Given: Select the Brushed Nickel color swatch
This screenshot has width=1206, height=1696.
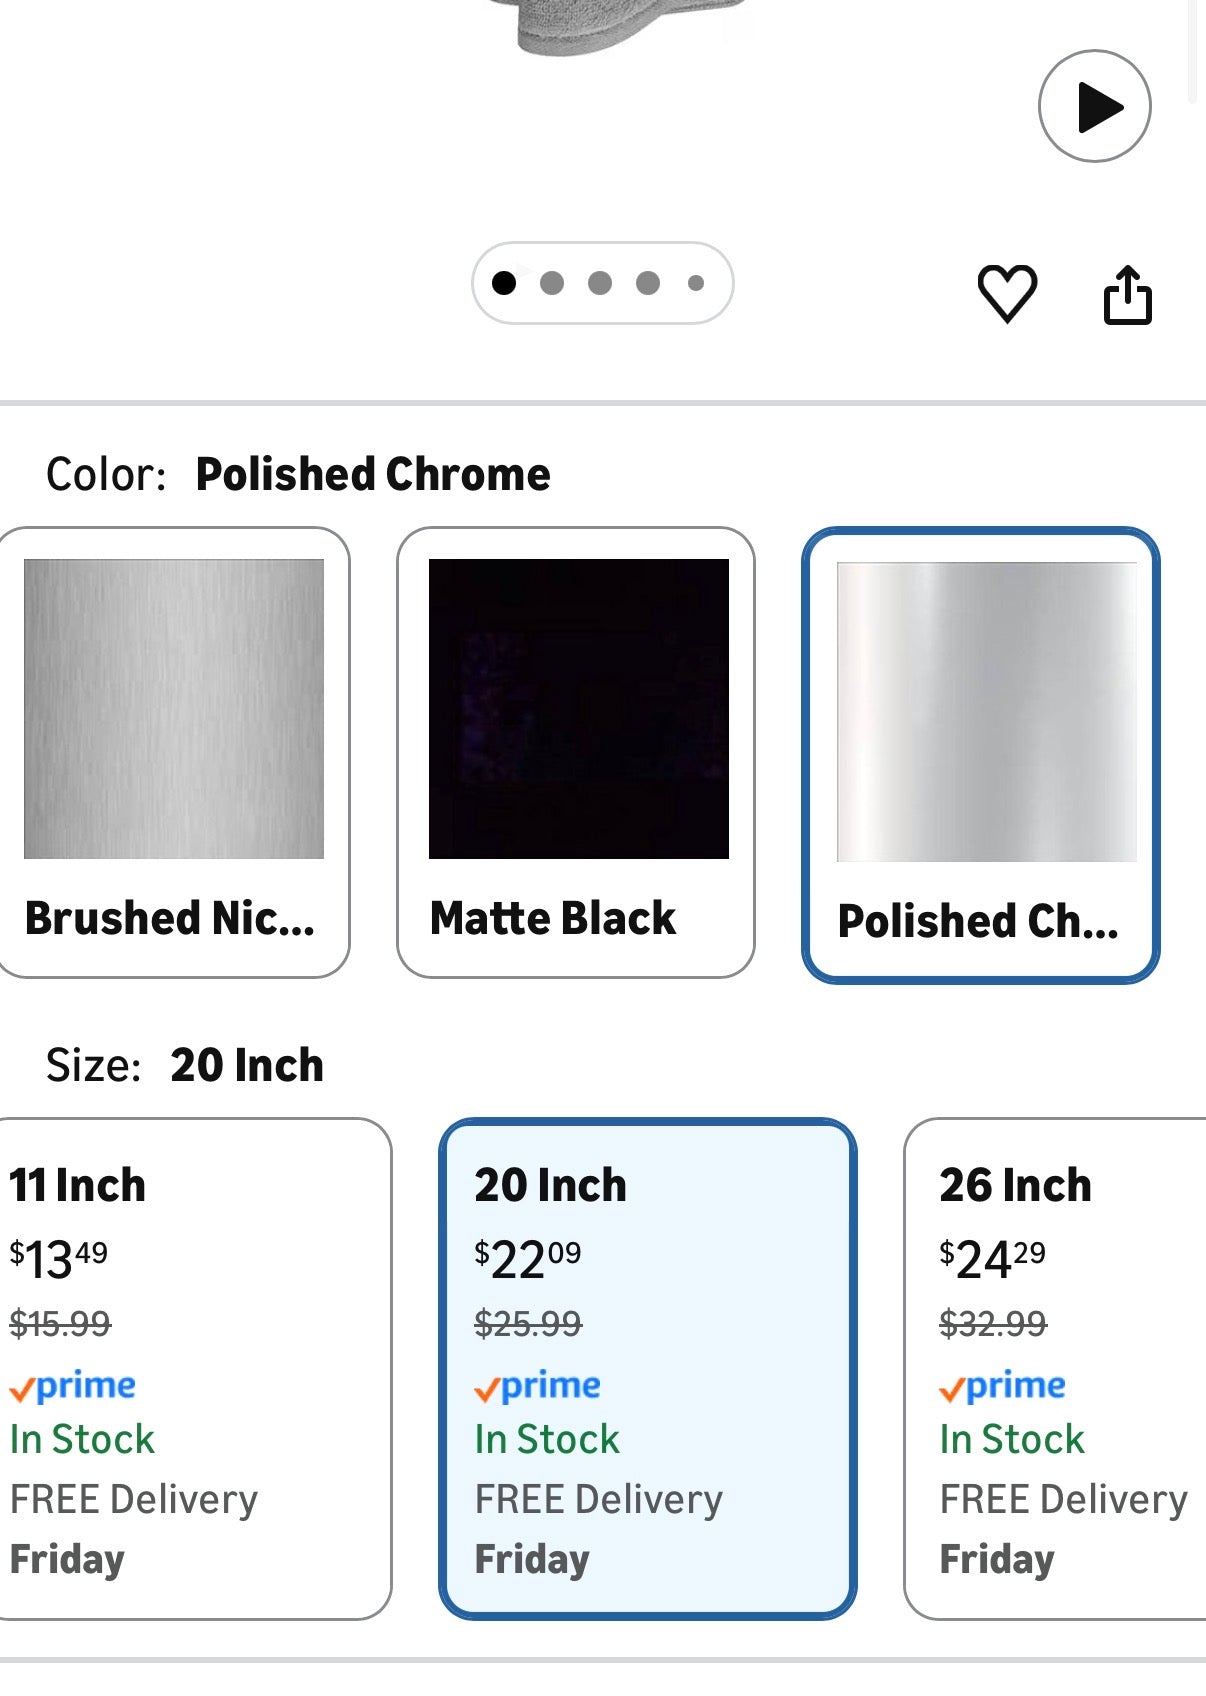Looking at the screenshot, I should coord(173,709).
